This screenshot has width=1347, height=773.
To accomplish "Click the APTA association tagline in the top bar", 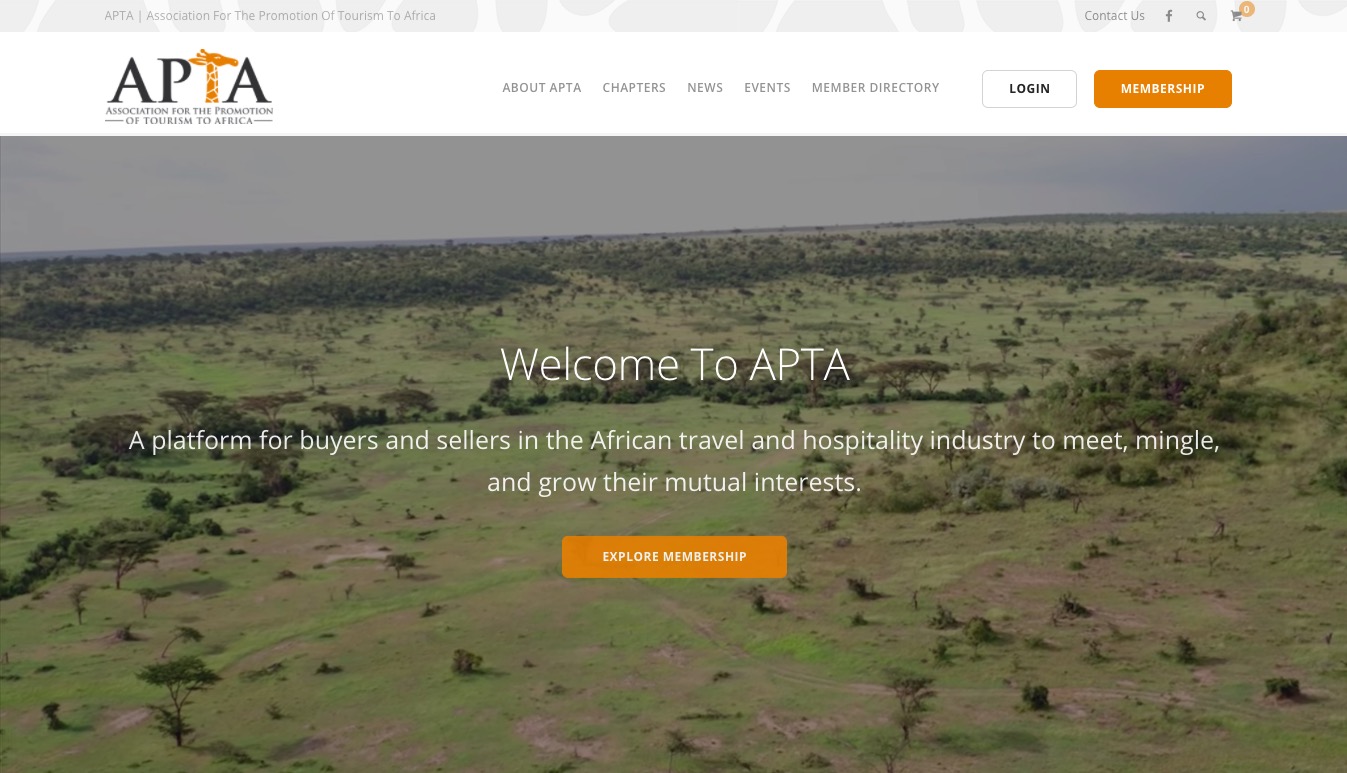I will coord(270,16).
